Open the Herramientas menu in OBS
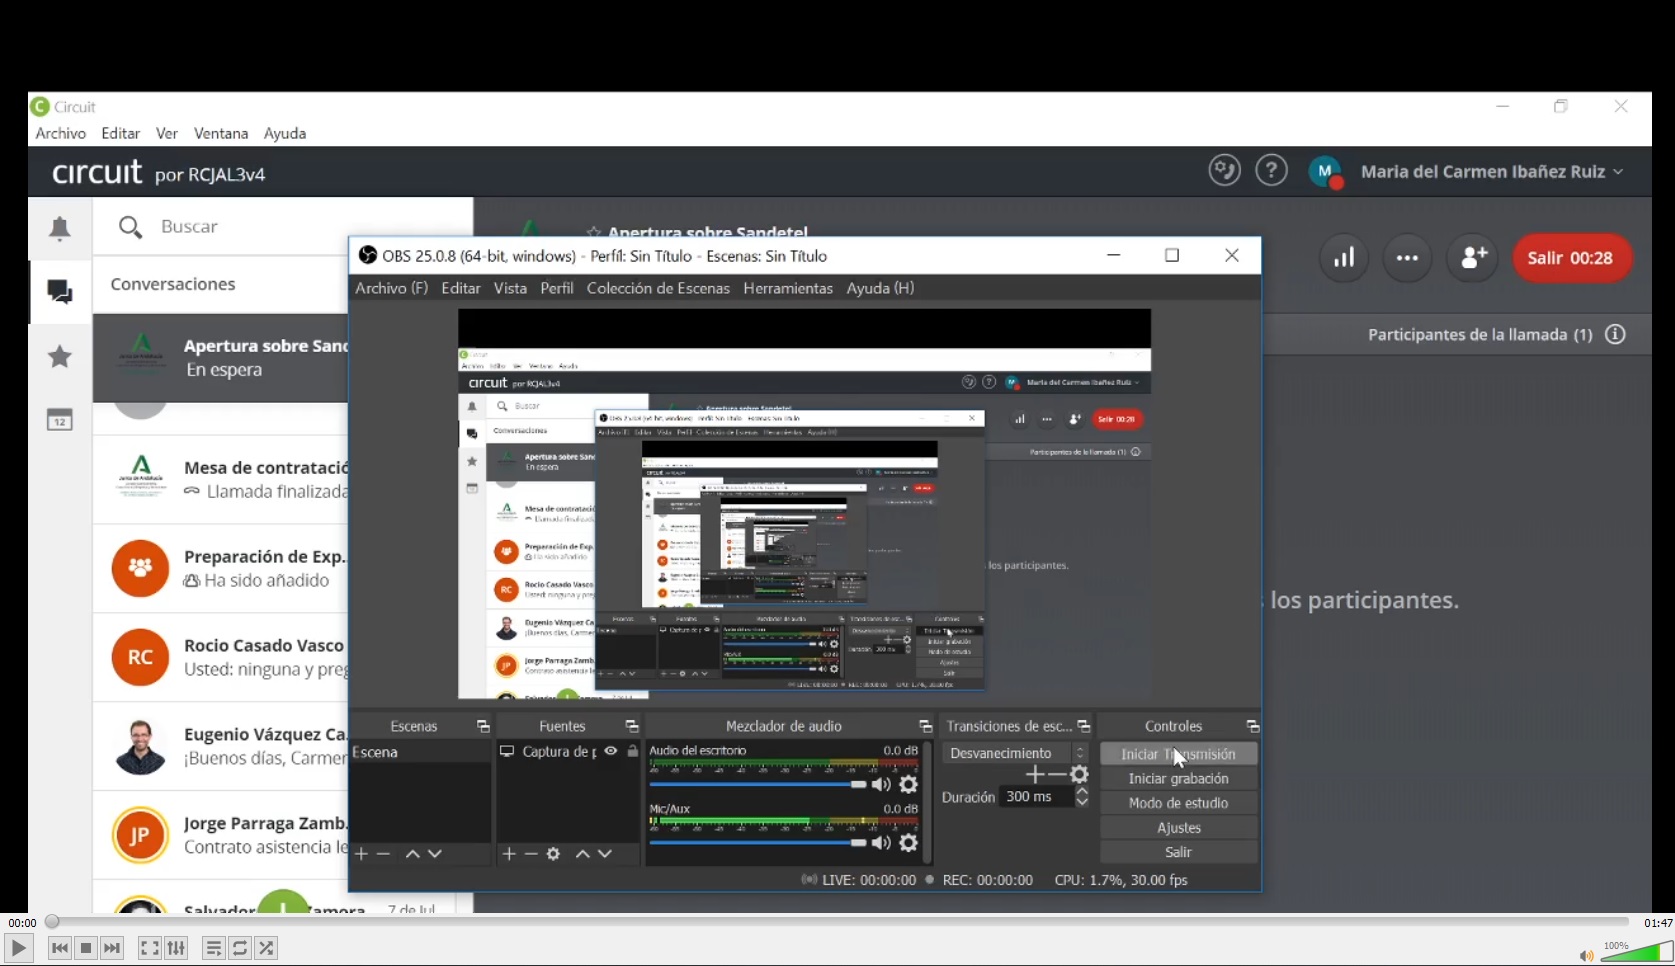Image resolution: width=1675 pixels, height=966 pixels. 787,288
